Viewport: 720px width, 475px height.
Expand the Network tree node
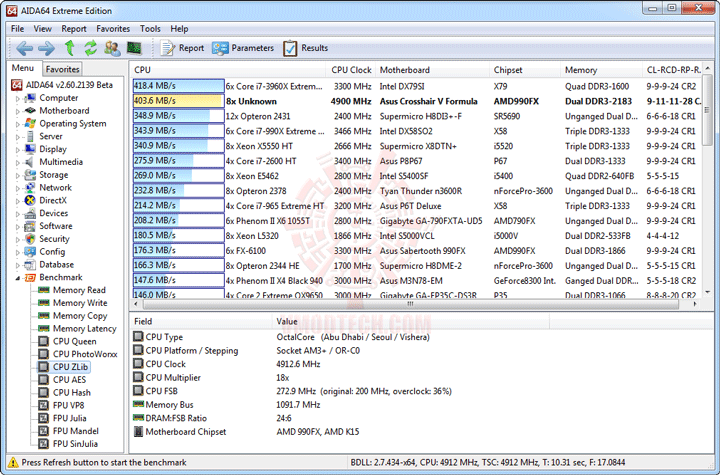[17, 188]
